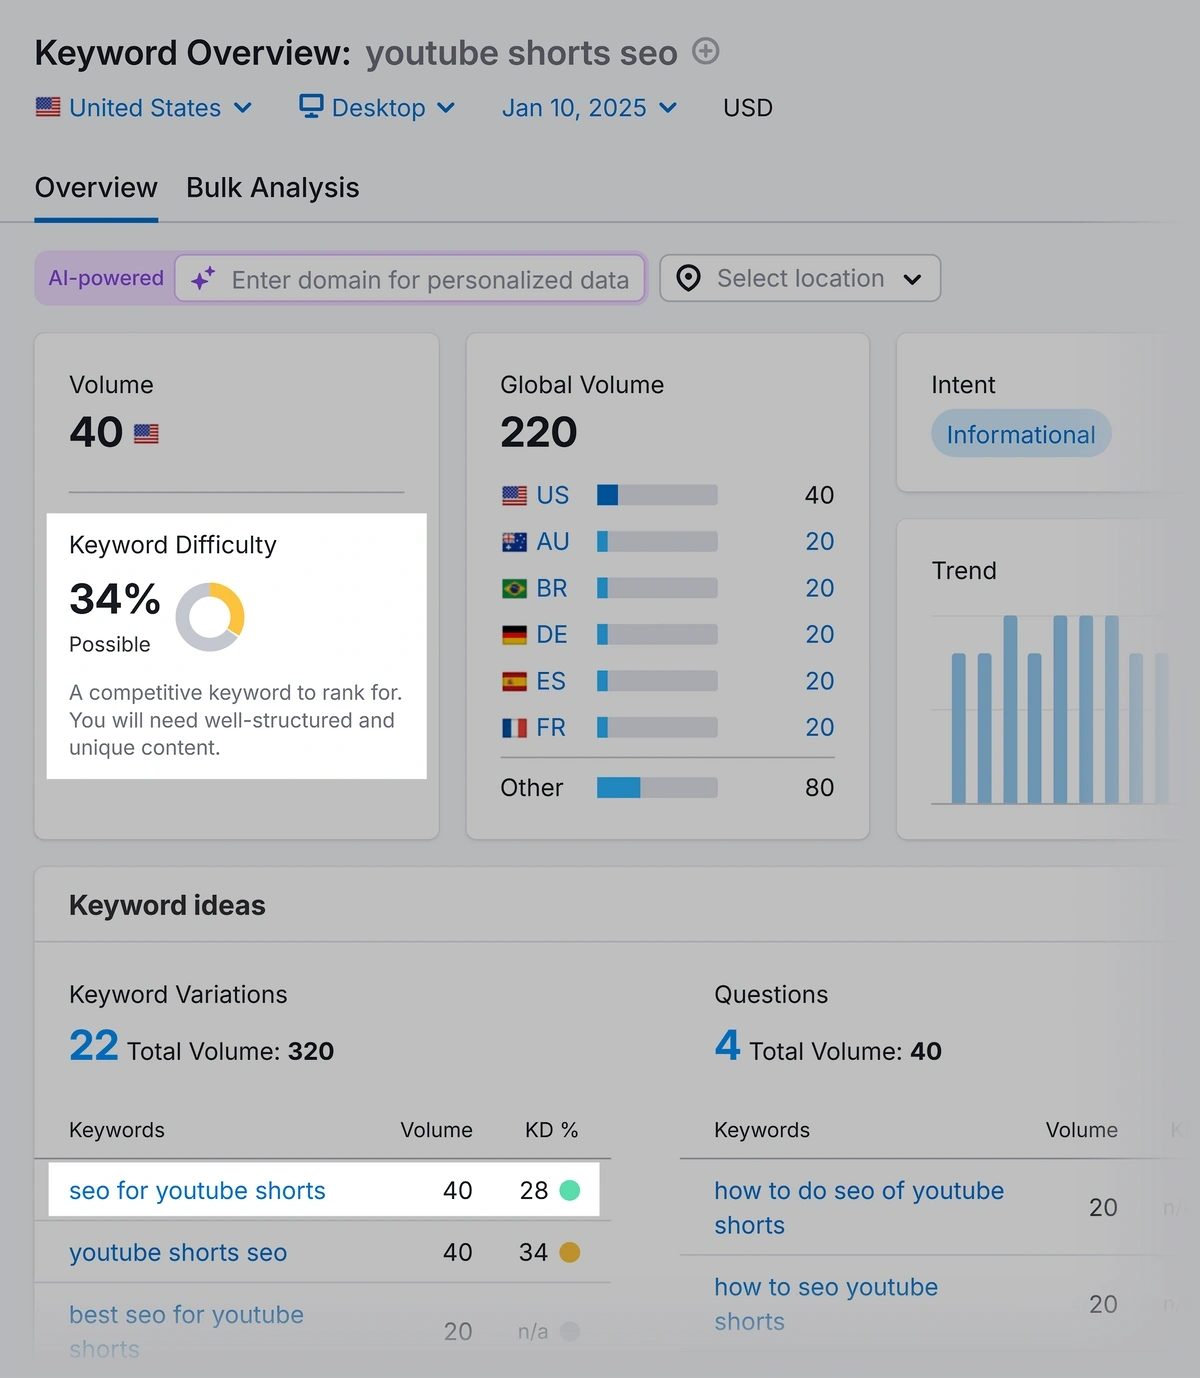
Task: Click the location pin icon
Action: [688, 278]
